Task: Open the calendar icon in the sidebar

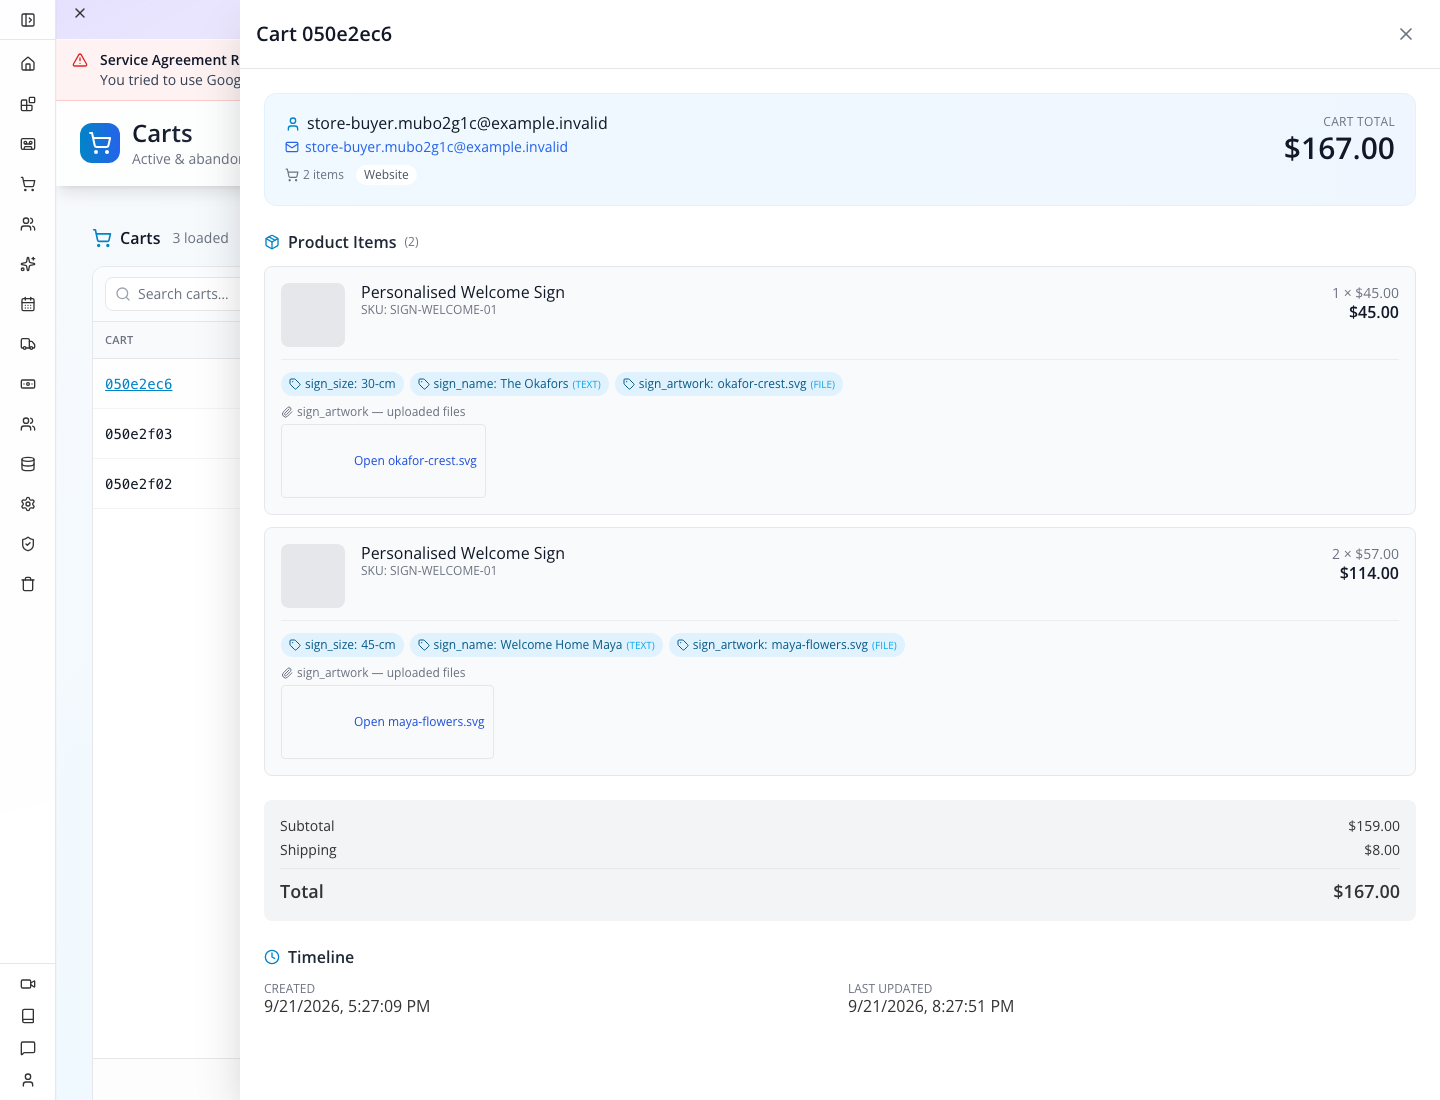Action: point(28,304)
